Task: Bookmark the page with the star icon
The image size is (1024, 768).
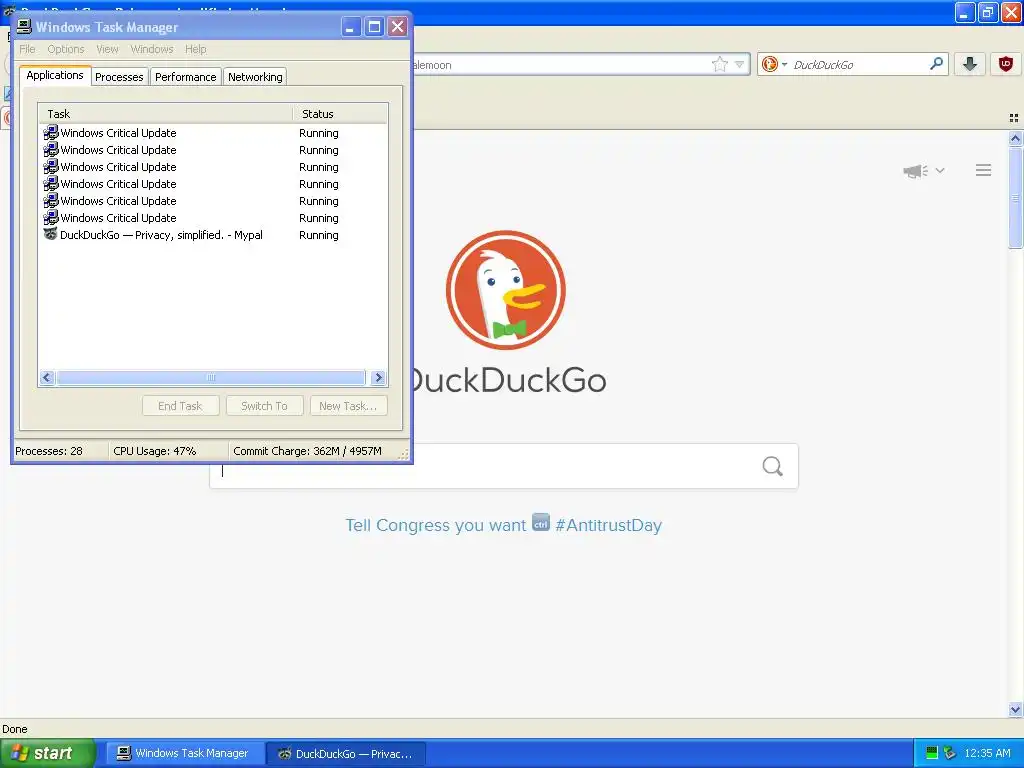Action: pyautogui.click(x=720, y=64)
